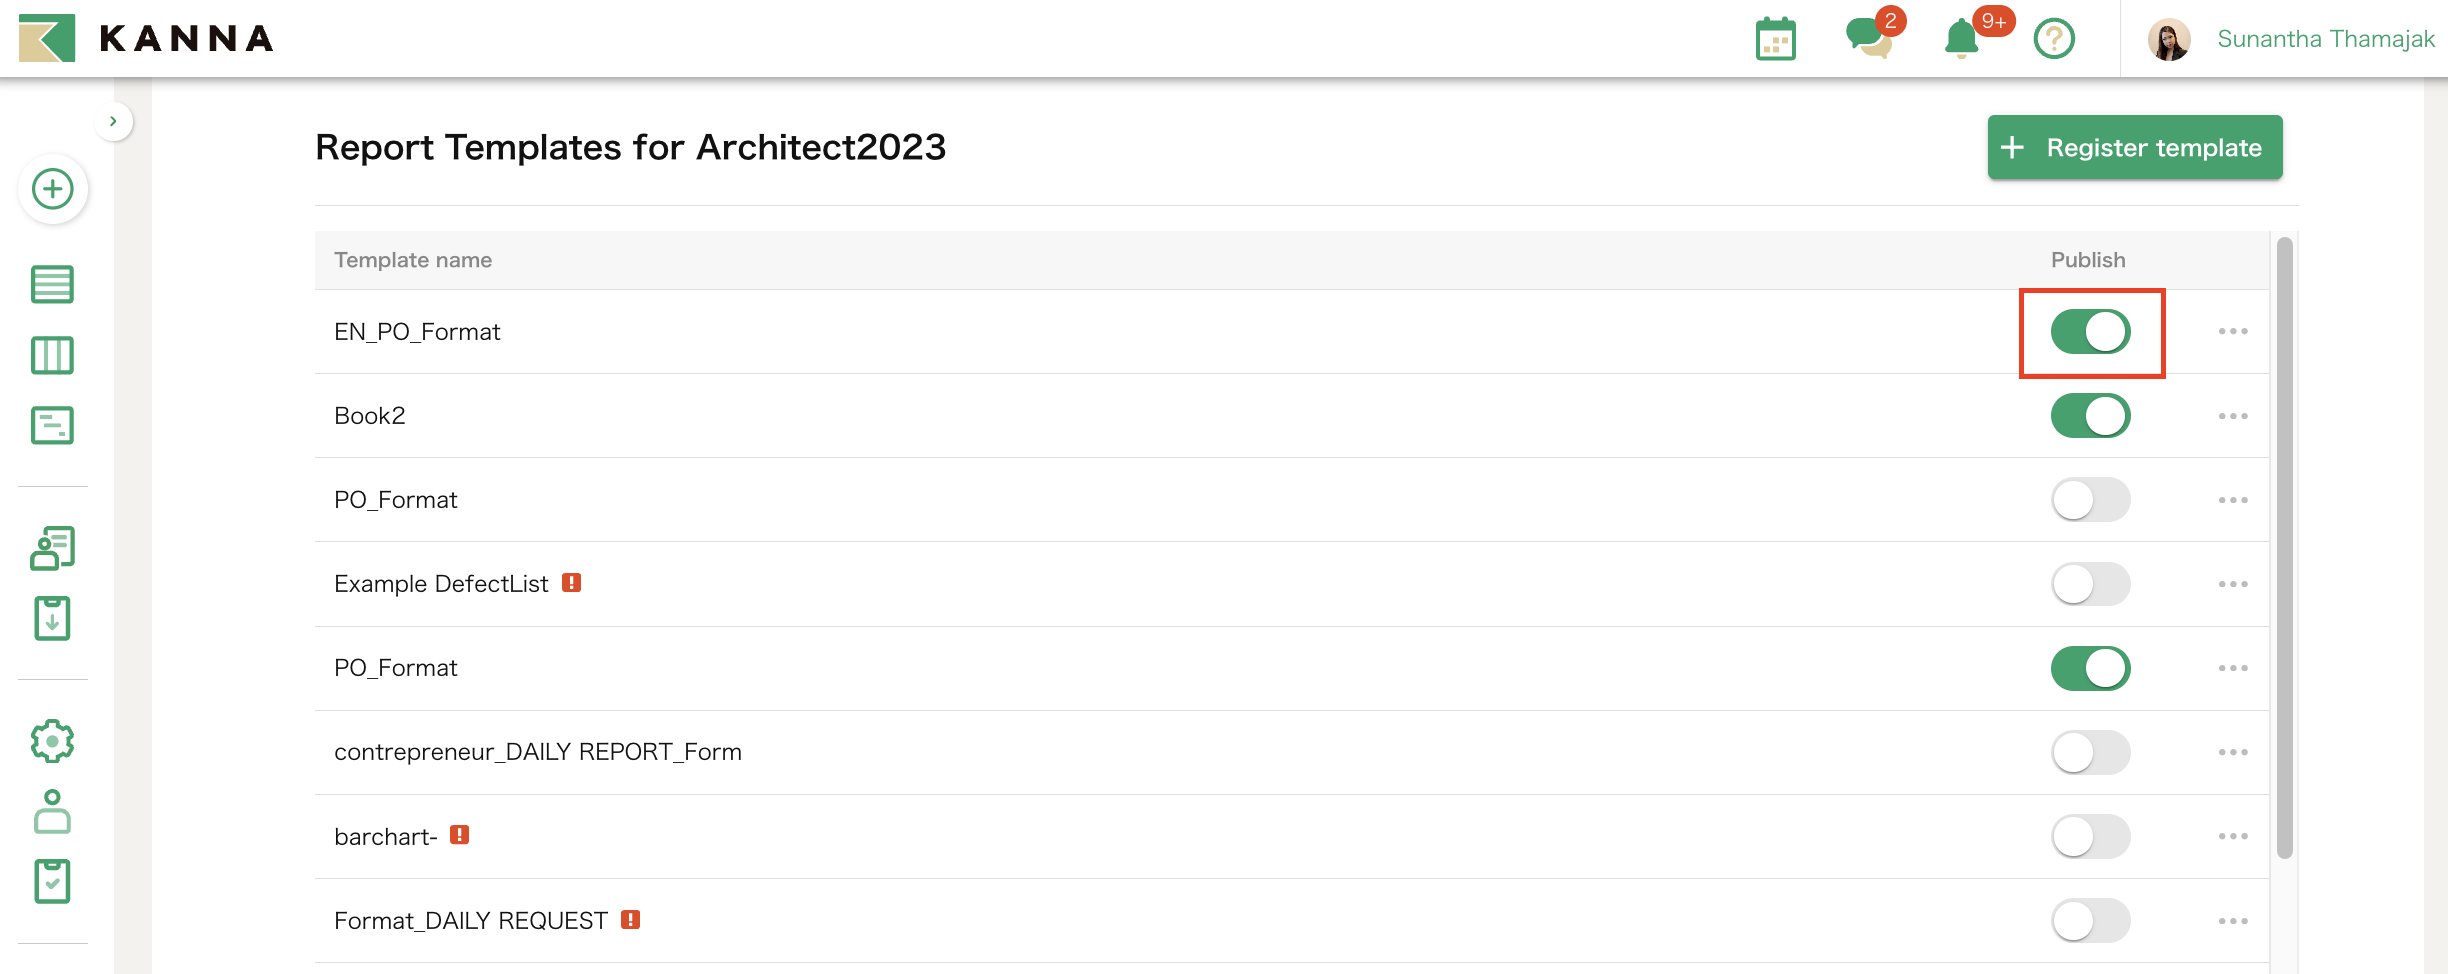Click the Register template button
This screenshot has height=974, width=2448.
pos(2134,147)
